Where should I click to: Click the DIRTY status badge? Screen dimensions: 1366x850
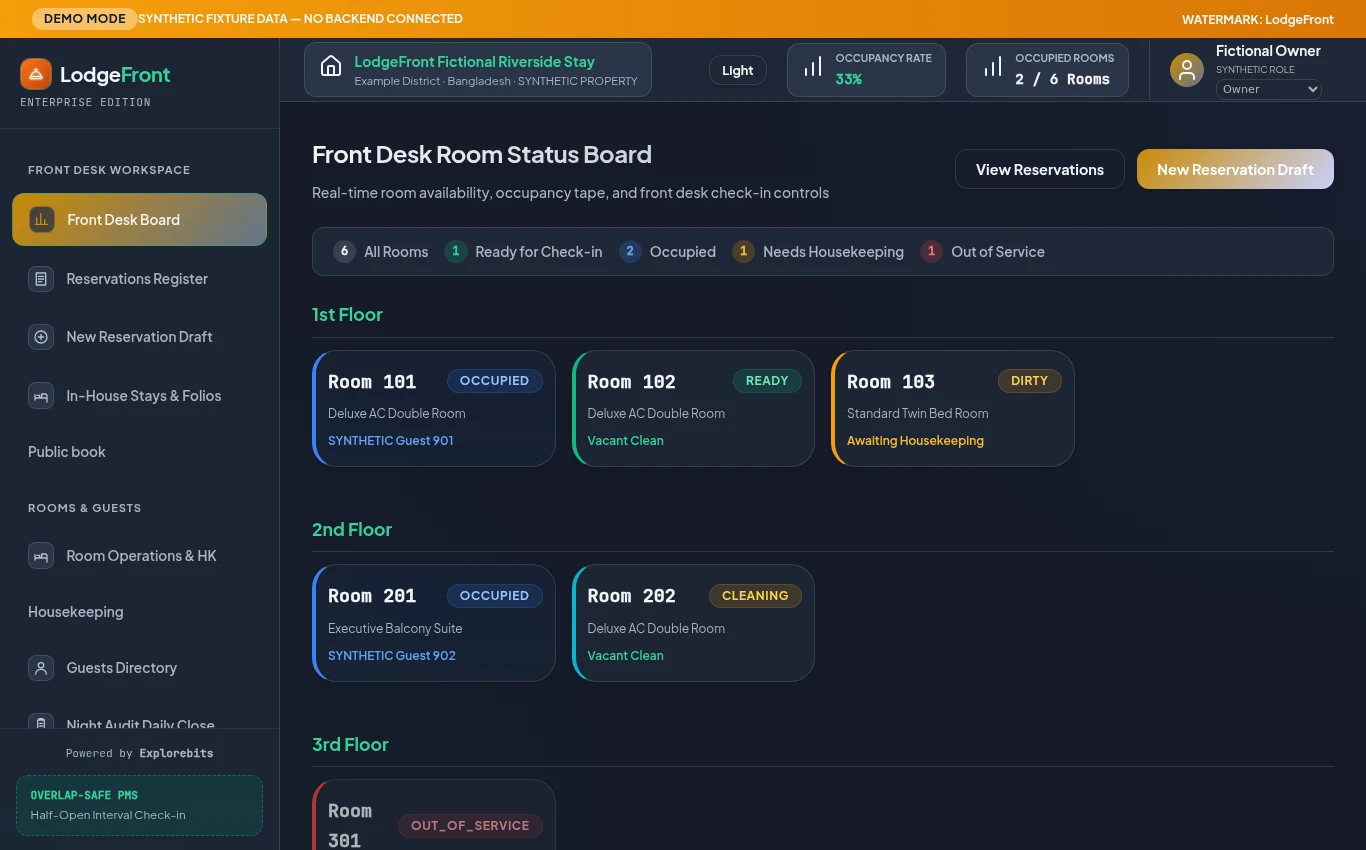1029,381
